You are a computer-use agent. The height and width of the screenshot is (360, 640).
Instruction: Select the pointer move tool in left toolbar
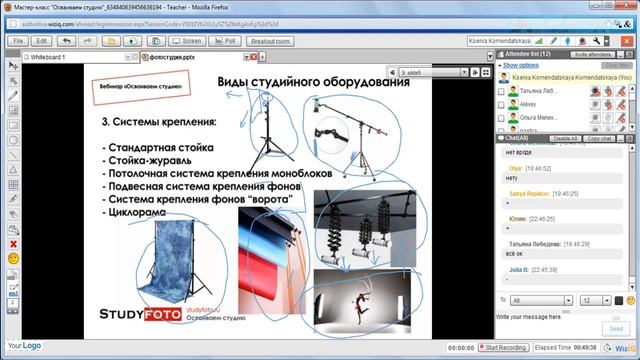13,65
